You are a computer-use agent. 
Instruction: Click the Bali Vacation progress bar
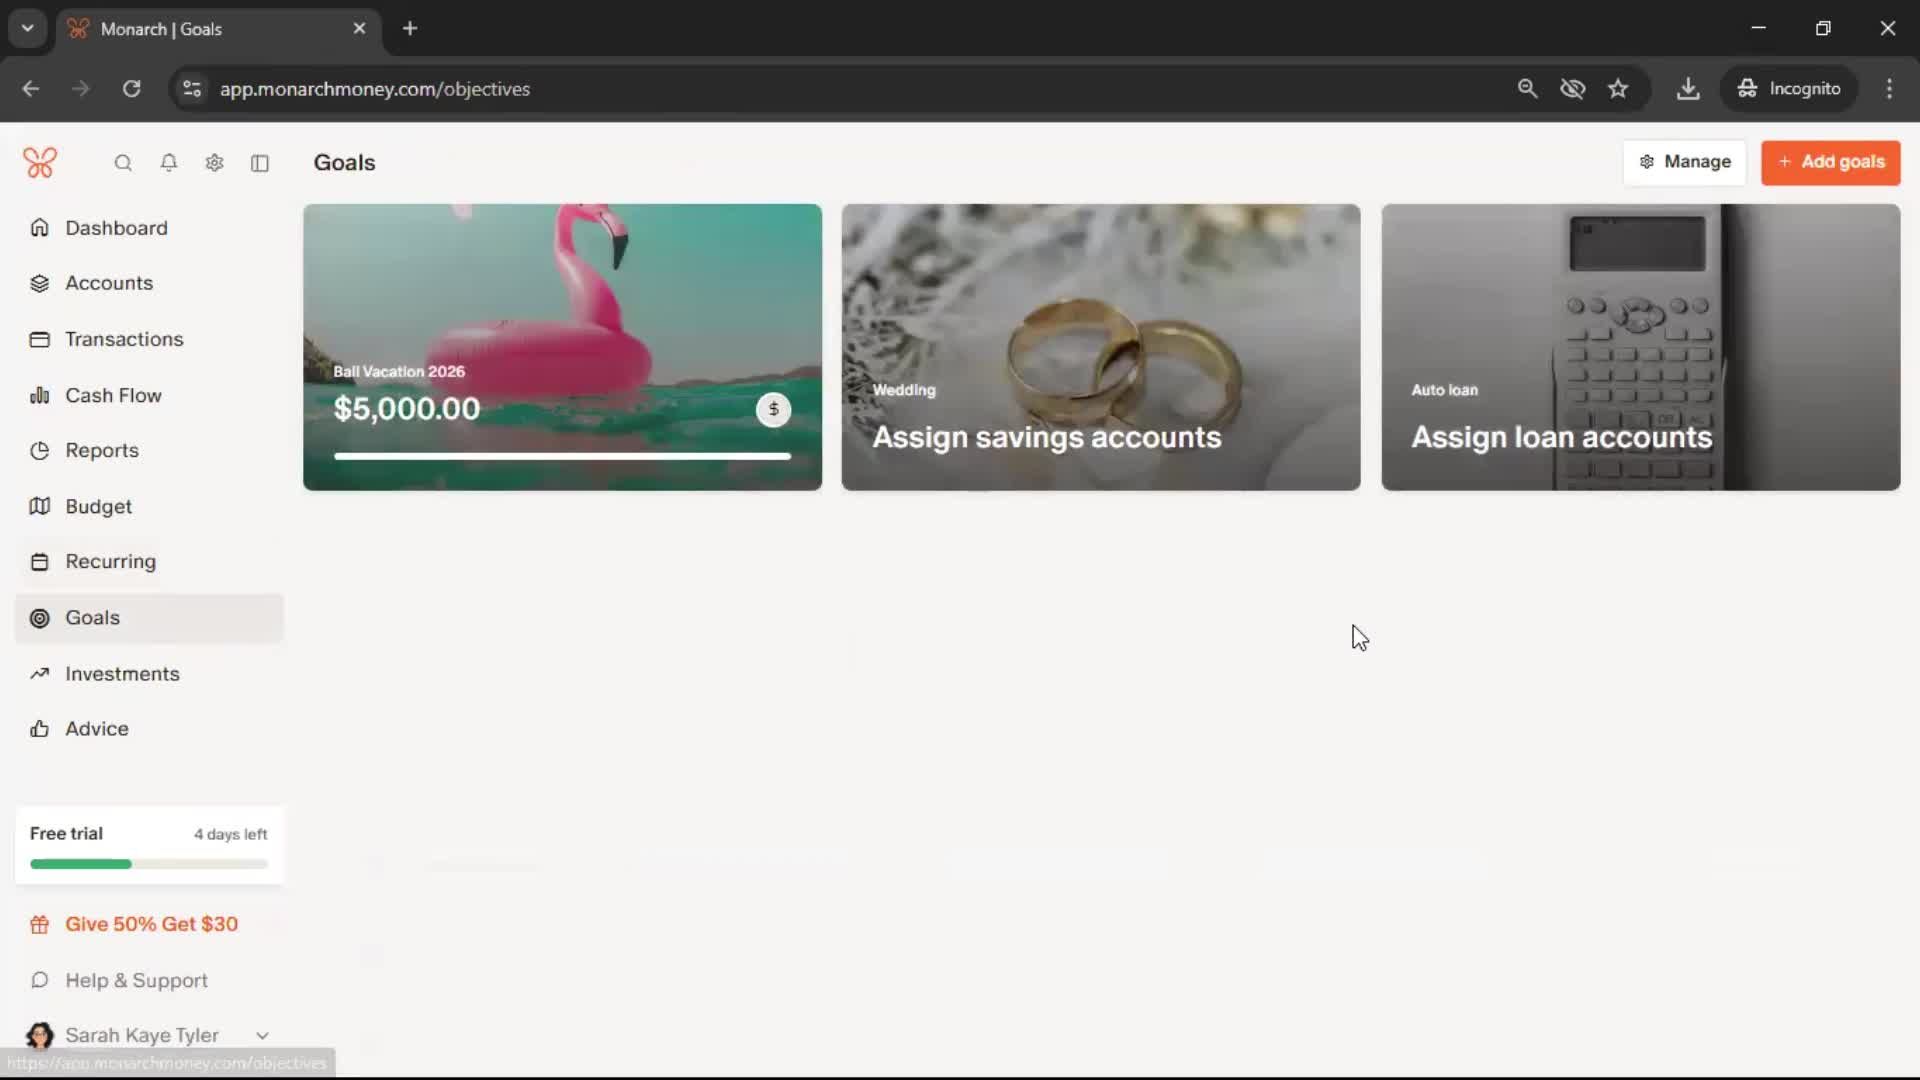(x=562, y=456)
